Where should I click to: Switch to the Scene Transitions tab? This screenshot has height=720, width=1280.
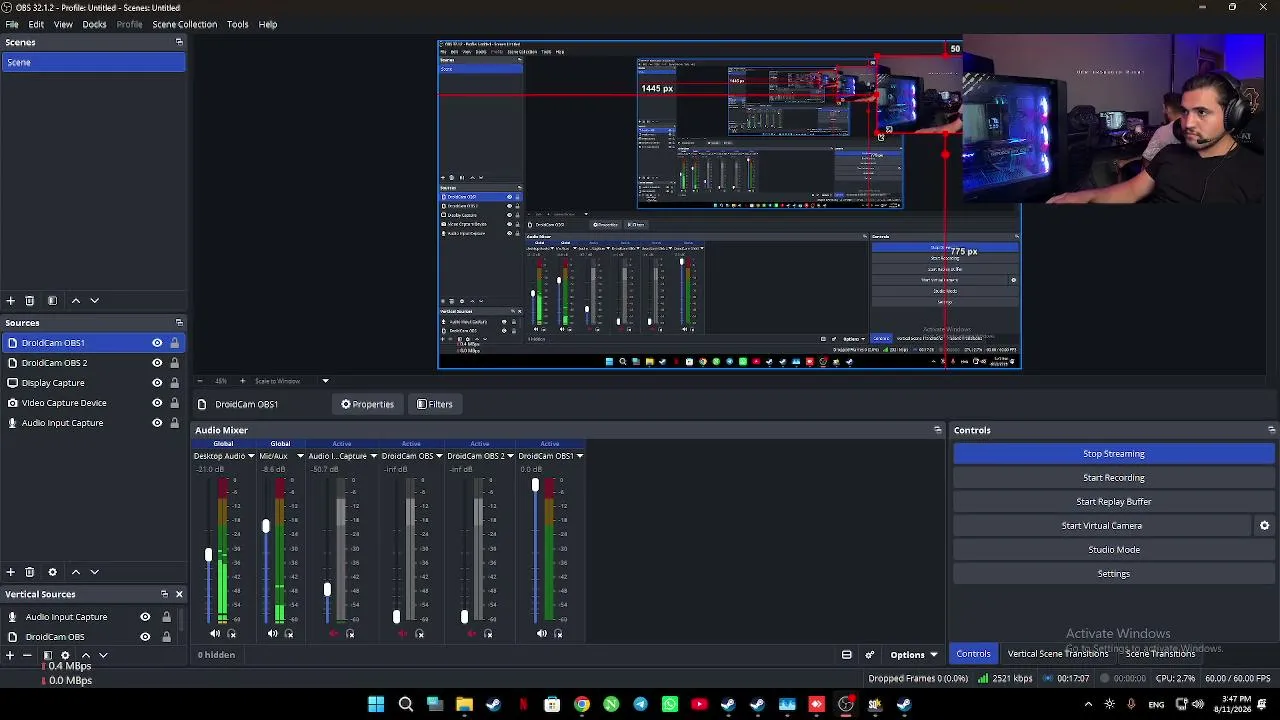click(x=1160, y=654)
